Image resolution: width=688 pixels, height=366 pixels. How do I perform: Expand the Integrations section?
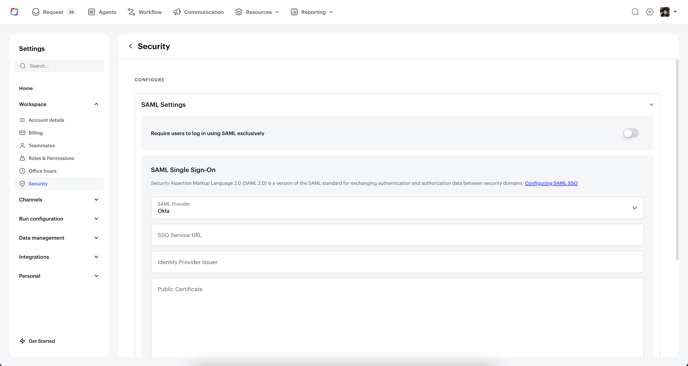[x=96, y=257]
